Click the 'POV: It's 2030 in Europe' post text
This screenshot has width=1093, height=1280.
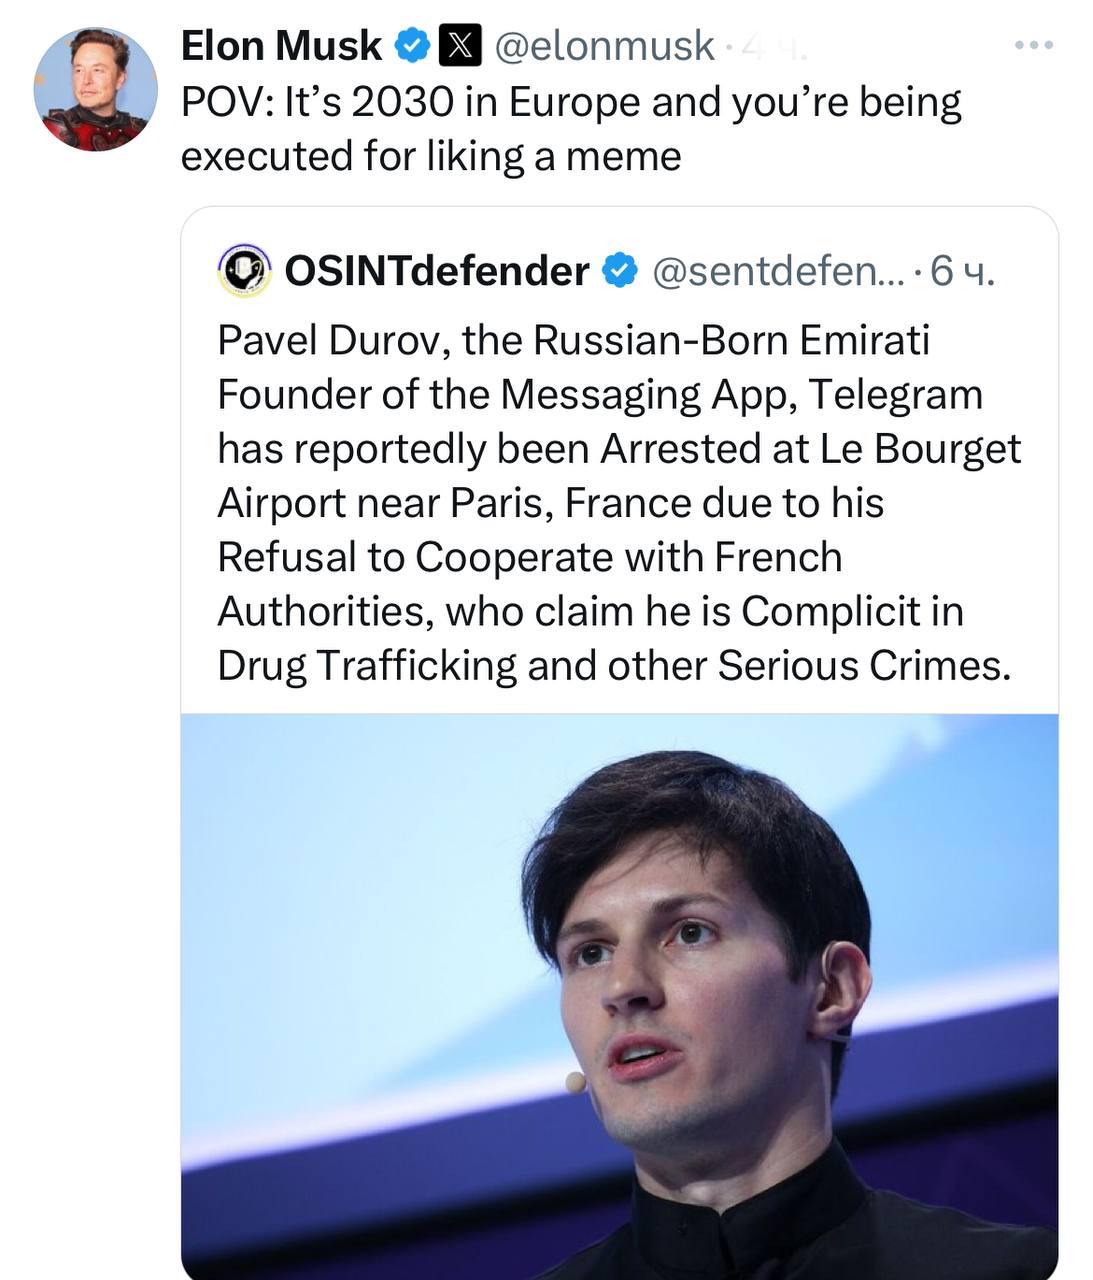570,102
